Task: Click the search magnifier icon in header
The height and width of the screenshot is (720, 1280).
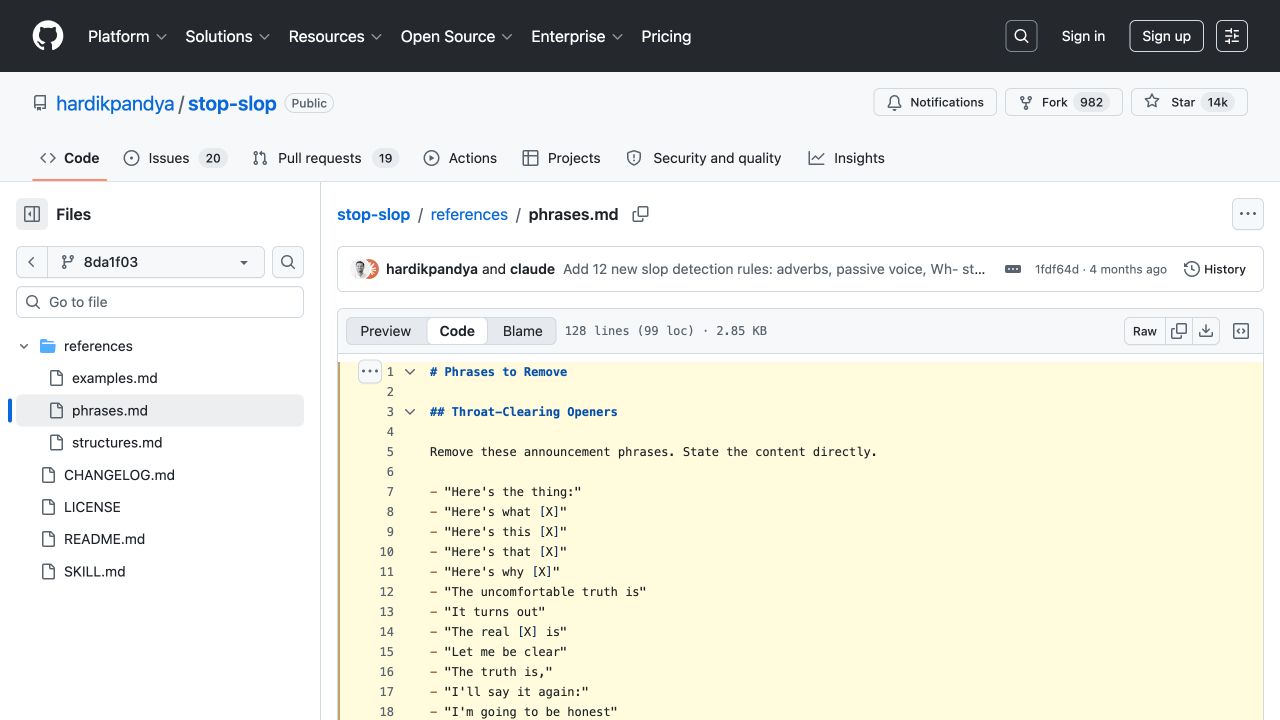Action: [x=1021, y=36]
